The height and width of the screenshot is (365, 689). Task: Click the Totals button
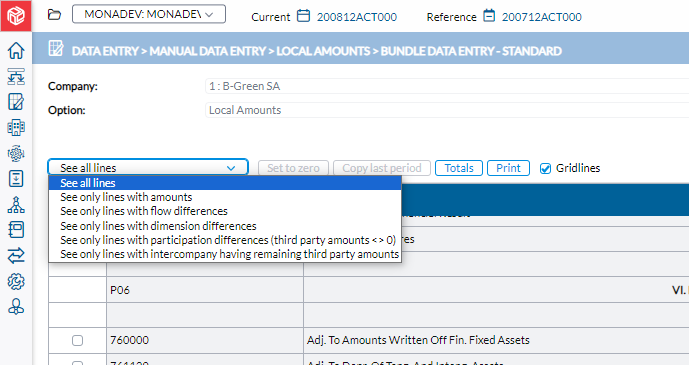pos(459,168)
